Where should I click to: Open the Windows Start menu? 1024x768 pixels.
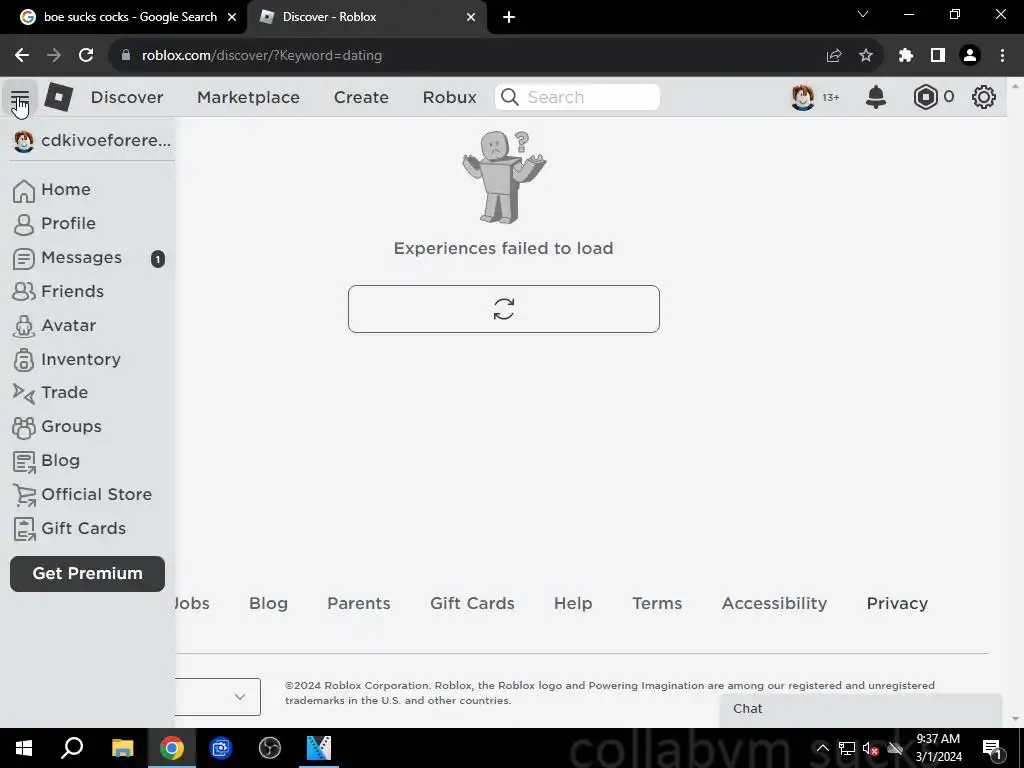coord(24,748)
